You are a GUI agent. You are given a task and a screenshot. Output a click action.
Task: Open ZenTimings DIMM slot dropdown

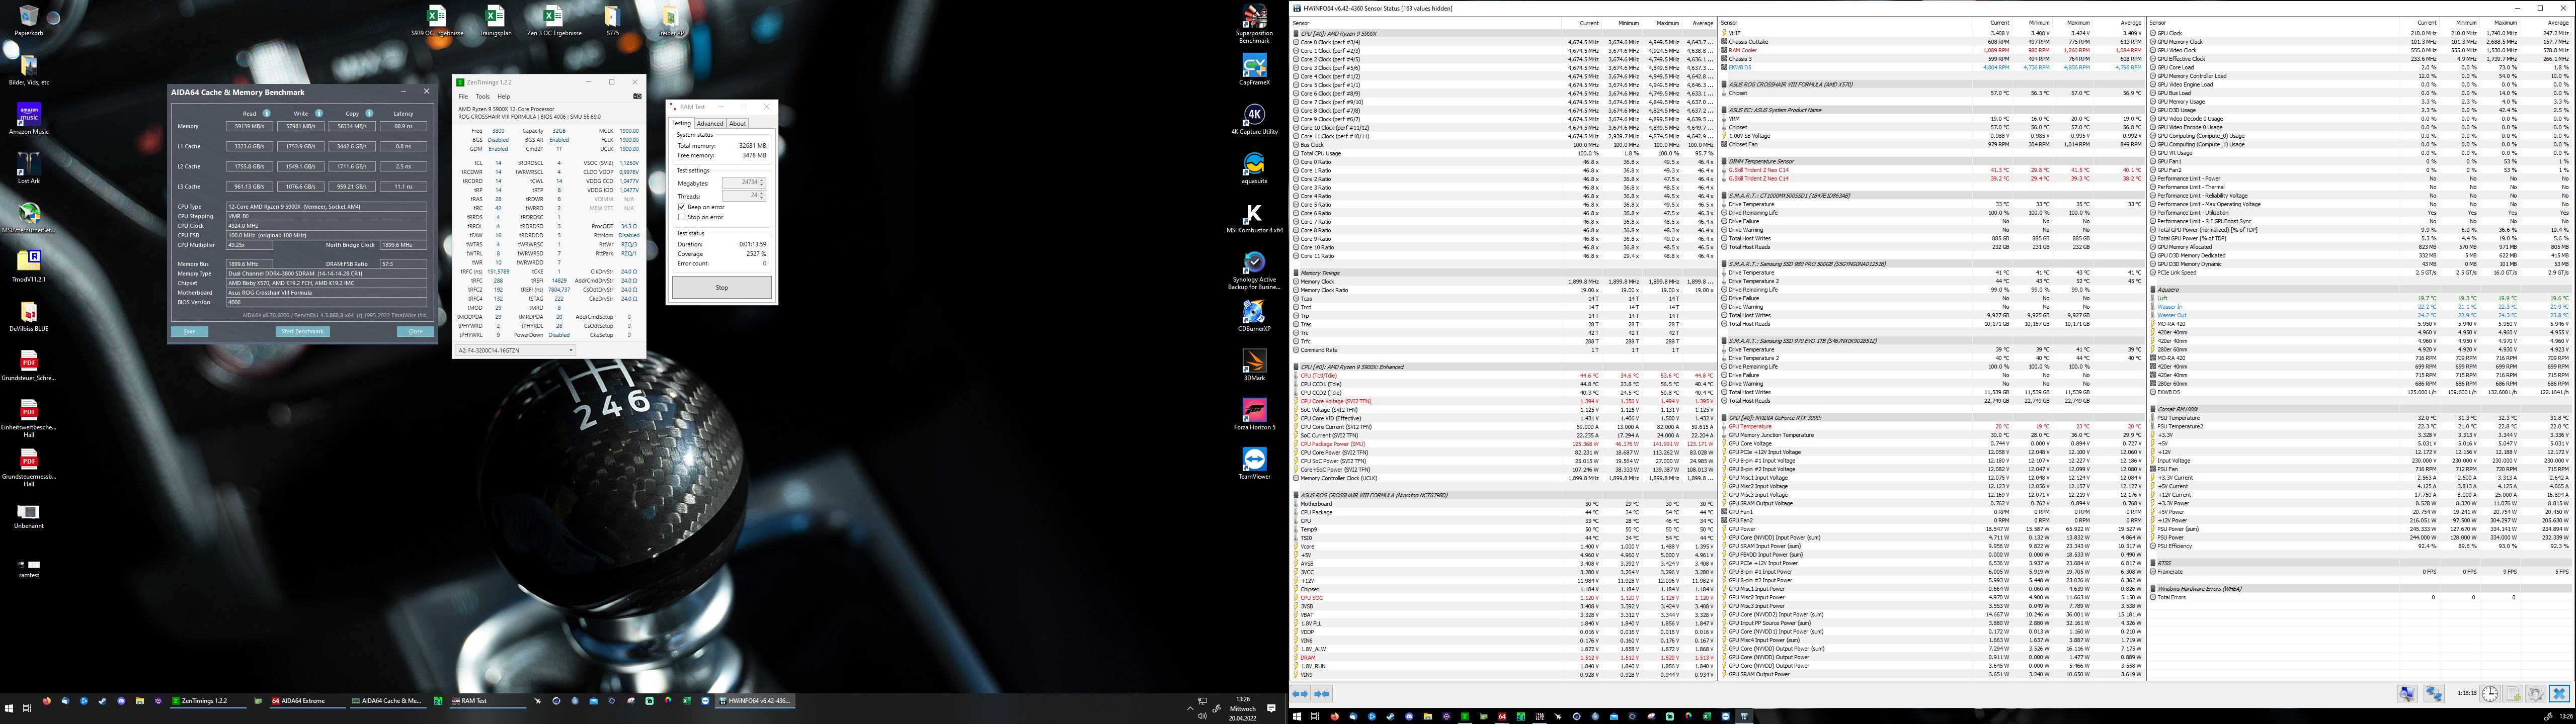[516, 350]
